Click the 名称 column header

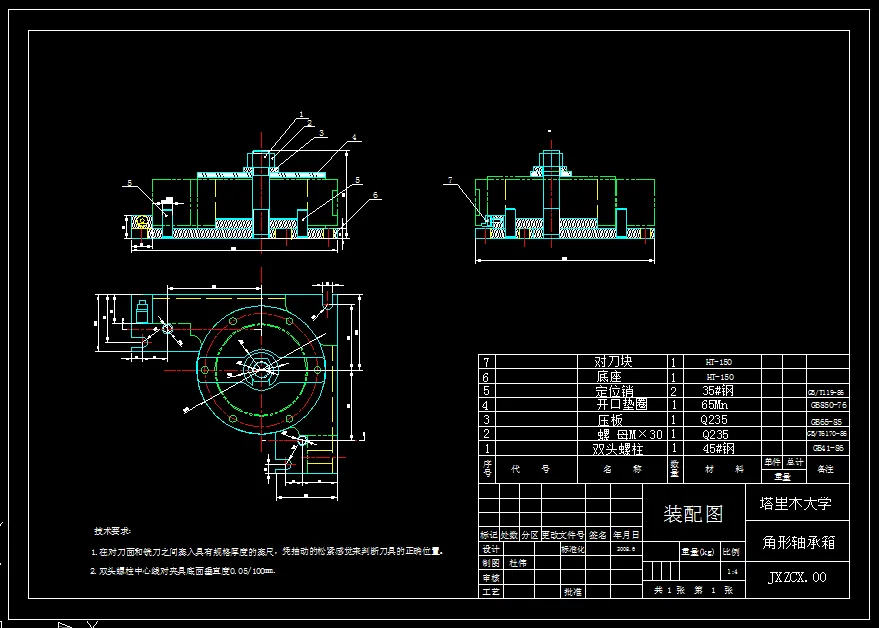pyautogui.click(x=622, y=469)
